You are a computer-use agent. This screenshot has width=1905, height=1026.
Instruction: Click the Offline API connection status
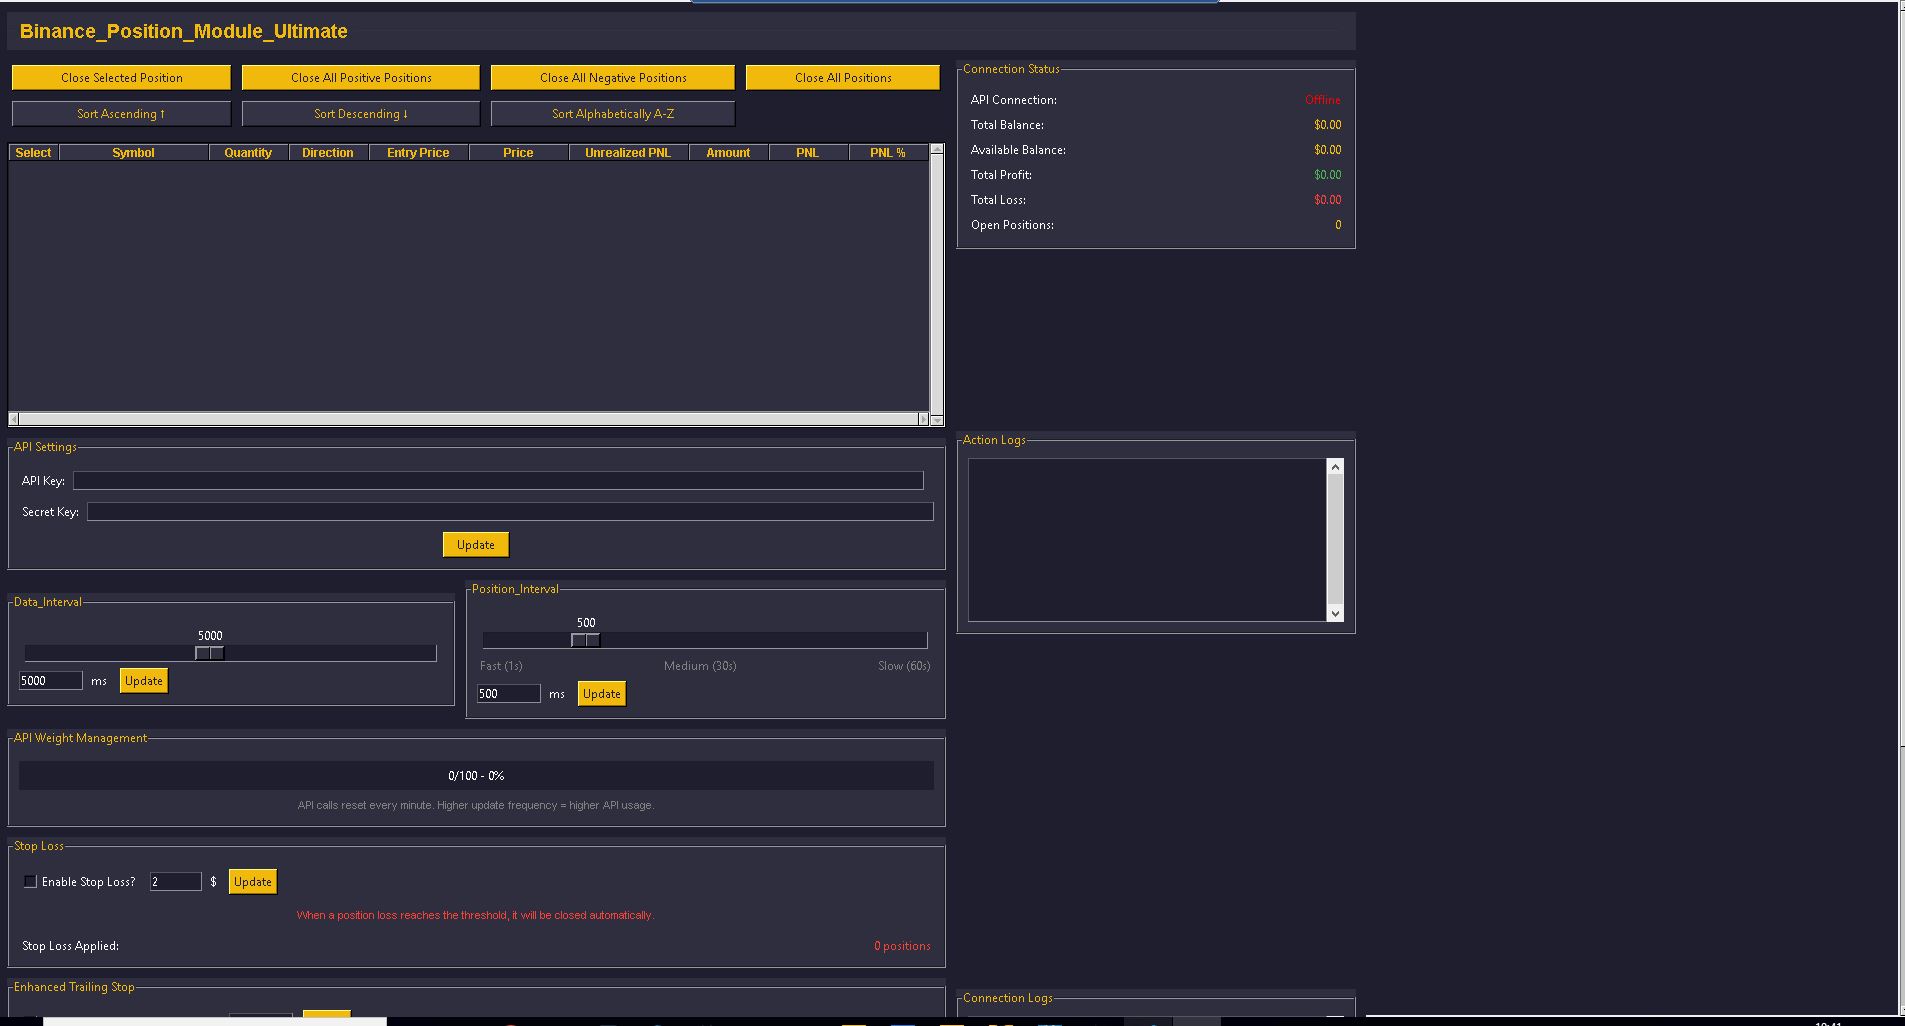(x=1322, y=100)
